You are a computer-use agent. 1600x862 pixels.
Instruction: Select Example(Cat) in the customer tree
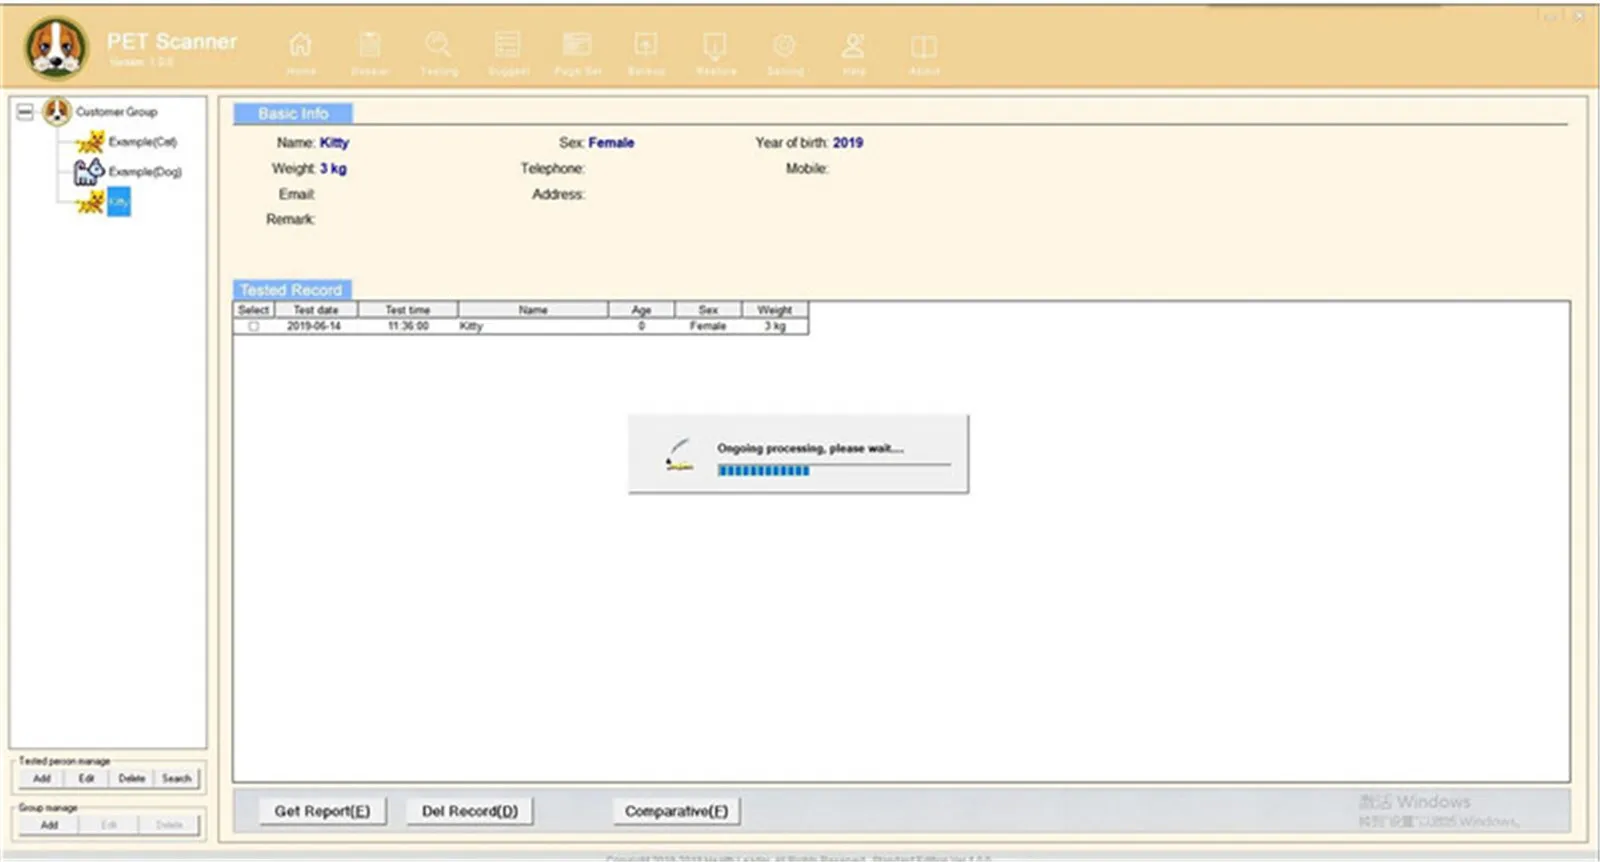pos(142,142)
